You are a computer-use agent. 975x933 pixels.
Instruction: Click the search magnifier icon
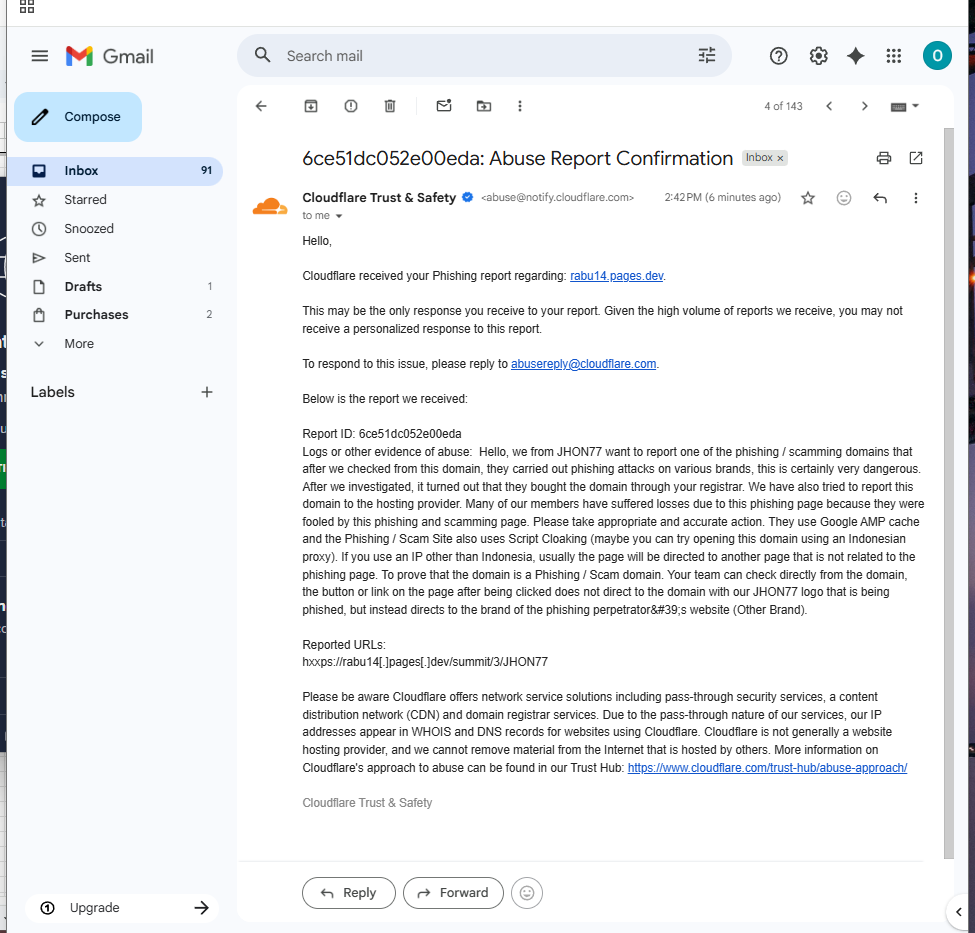tap(262, 55)
